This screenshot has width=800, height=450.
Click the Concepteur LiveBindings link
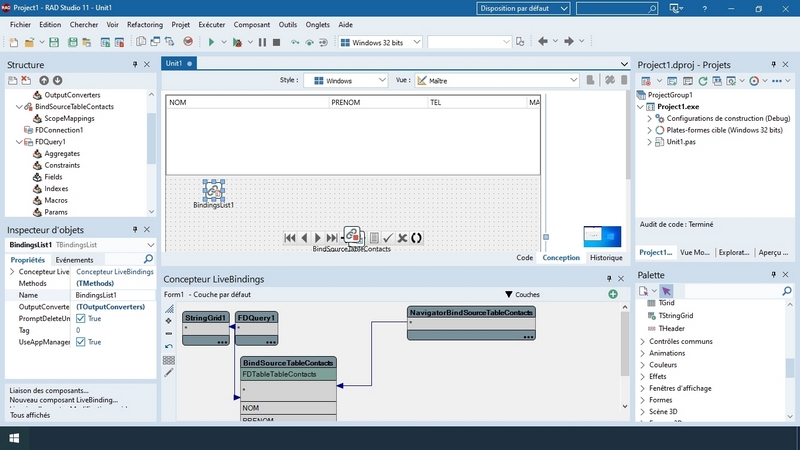click(x=115, y=271)
